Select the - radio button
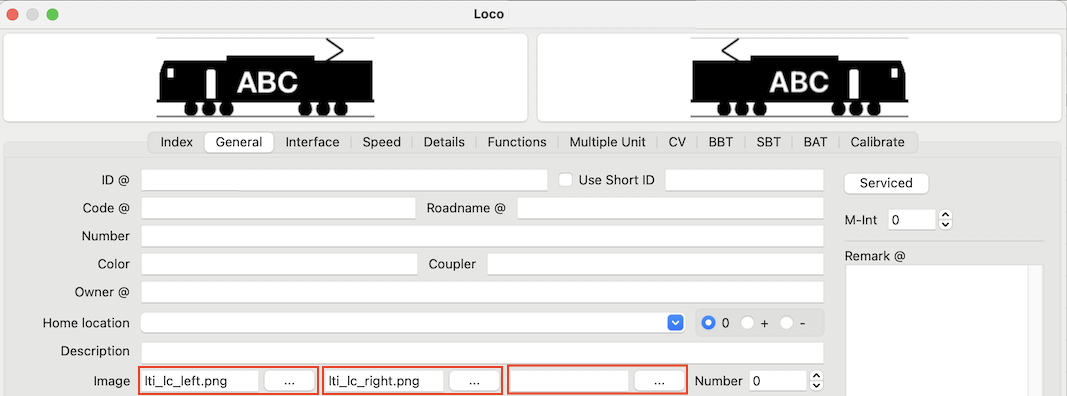Screen dimensions: 1067x396 (x=787, y=323)
